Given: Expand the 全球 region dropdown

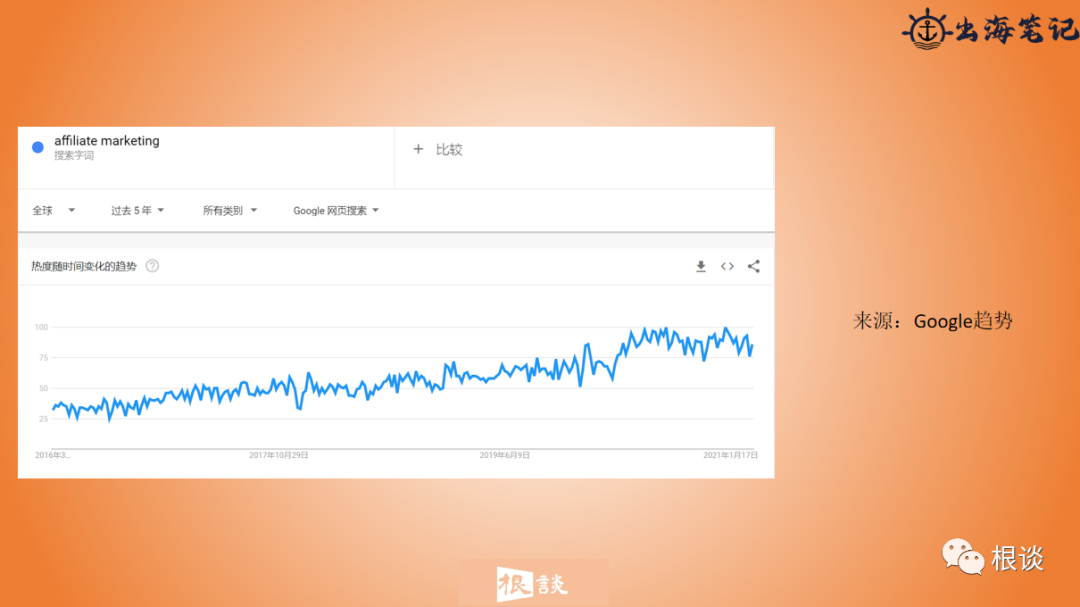Looking at the screenshot, I should 54,210.
